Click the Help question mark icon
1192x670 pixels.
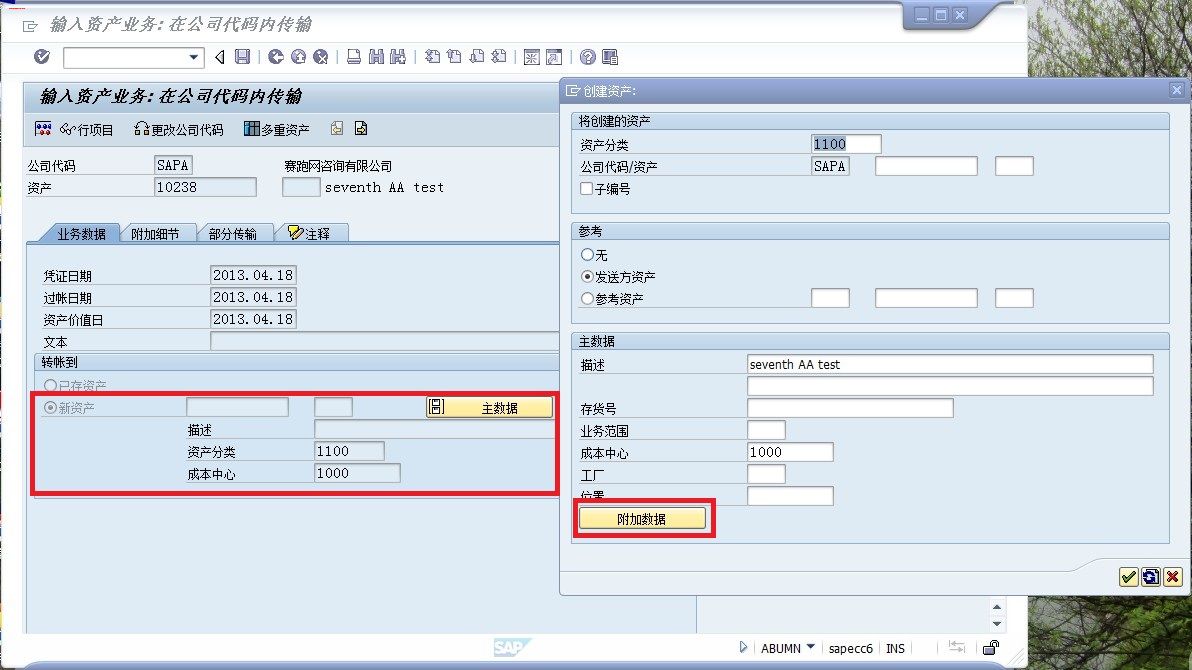click(588, 56)
